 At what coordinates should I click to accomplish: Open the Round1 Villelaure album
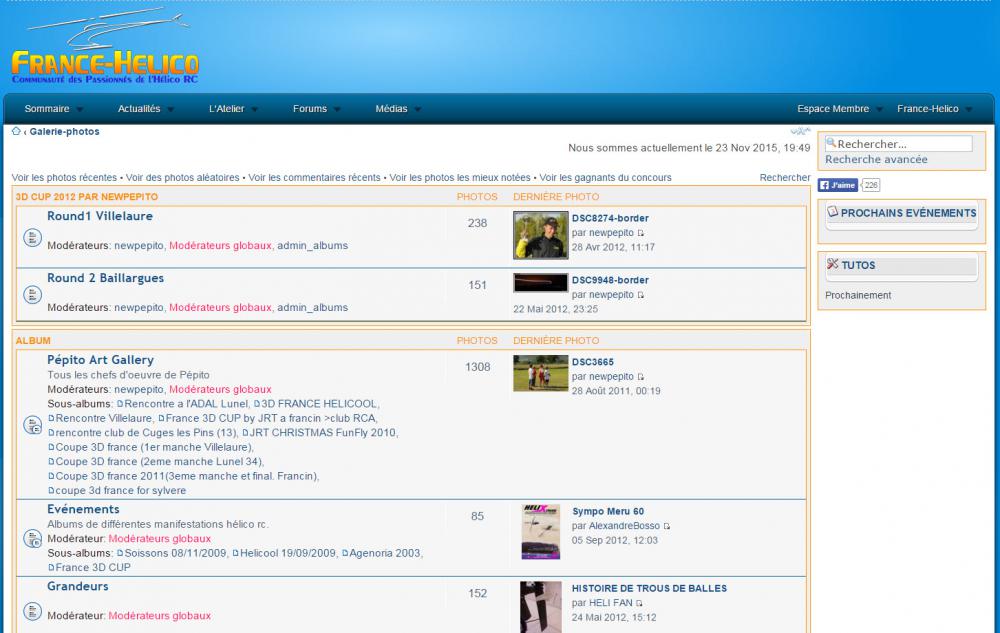click(100, 216)
